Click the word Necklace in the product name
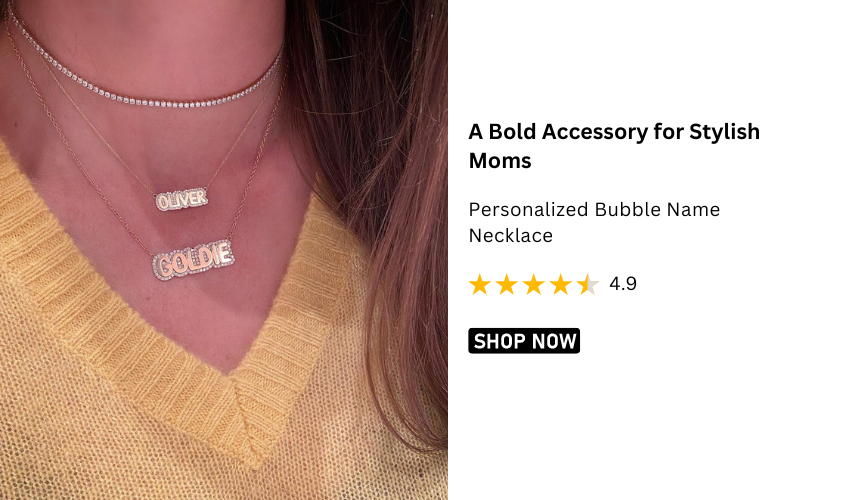This screenshot has height=500, width=850. pos(511,236)
